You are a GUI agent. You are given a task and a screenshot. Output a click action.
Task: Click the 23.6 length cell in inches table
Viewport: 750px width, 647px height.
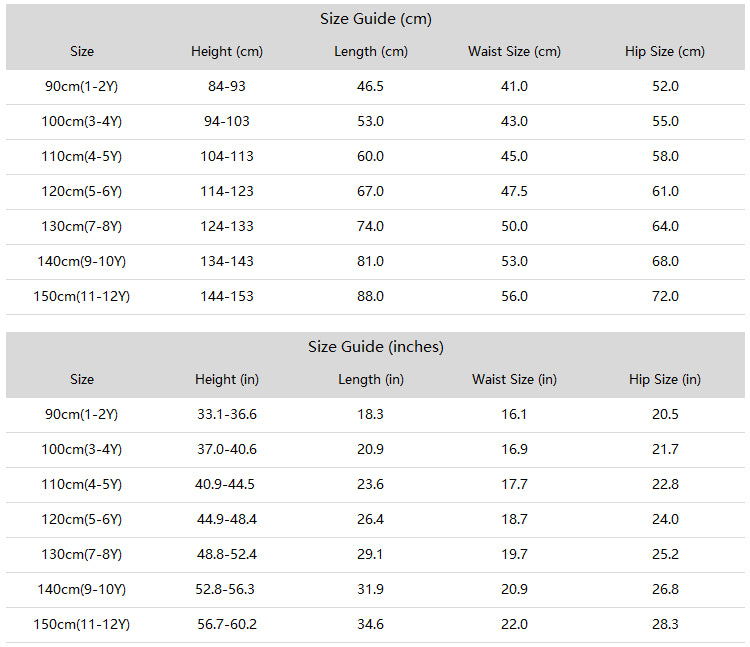[x=370, y=484]
